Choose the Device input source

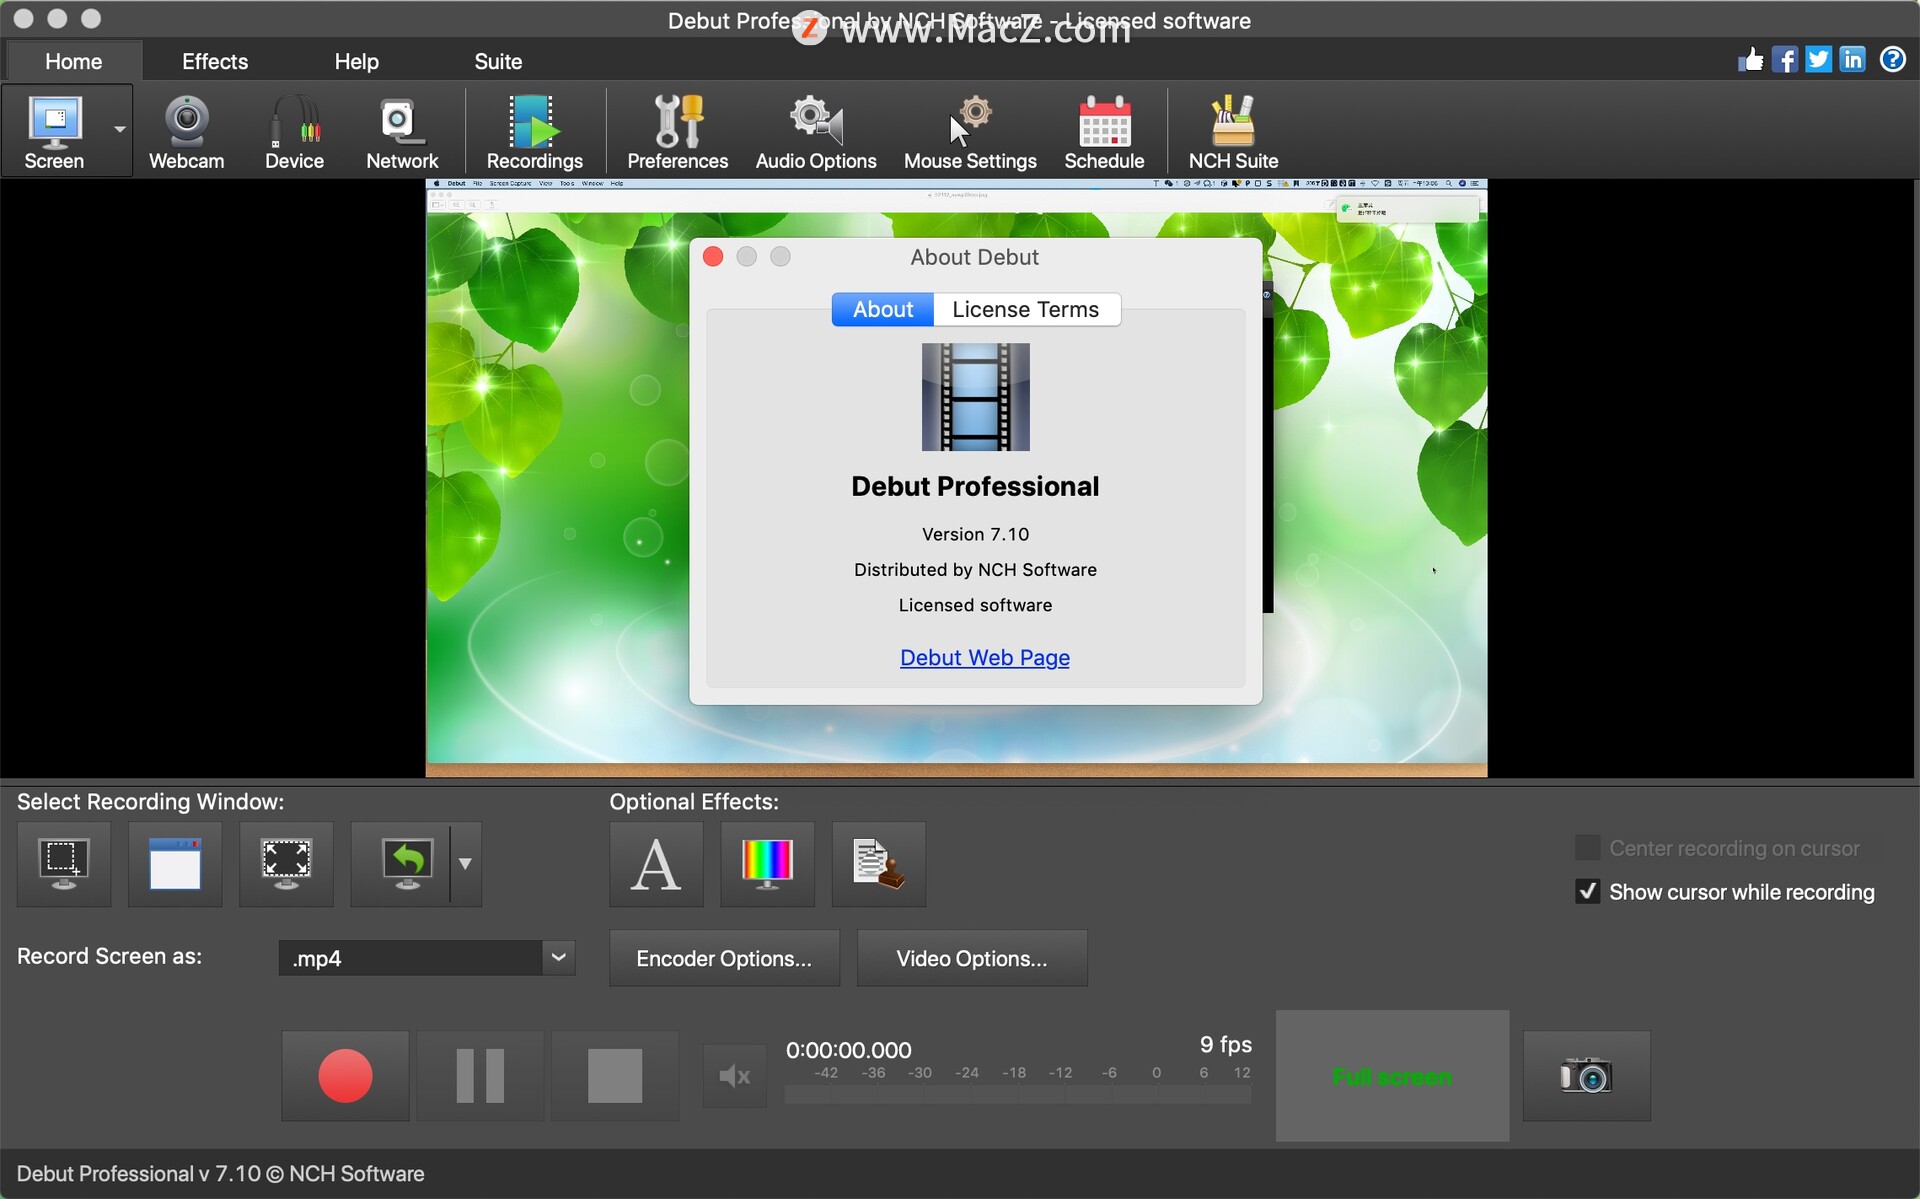coord(294,131)
